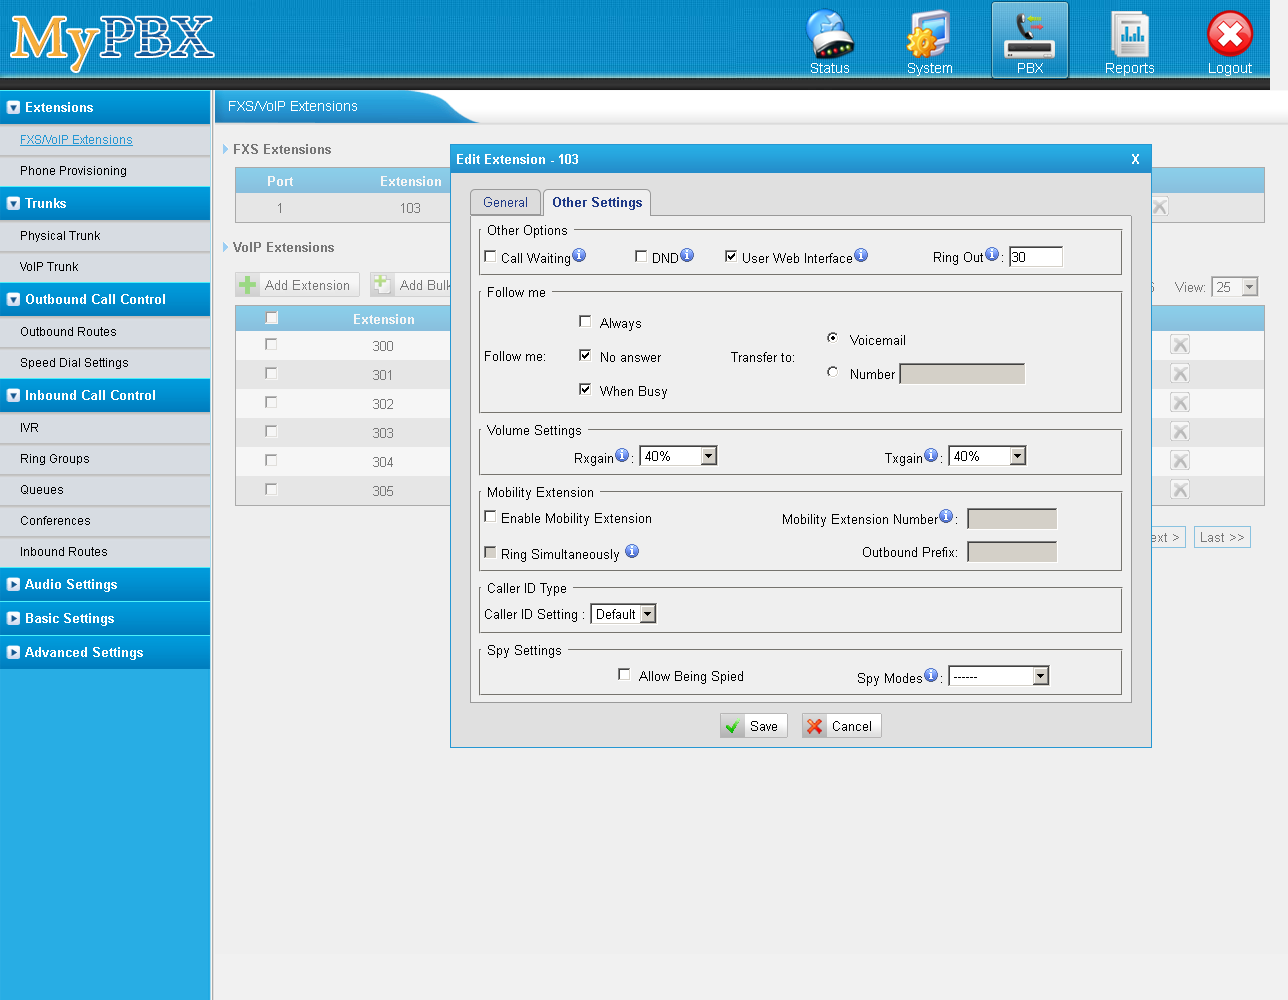Uncheck the When Busy option

tap(585, 389)
